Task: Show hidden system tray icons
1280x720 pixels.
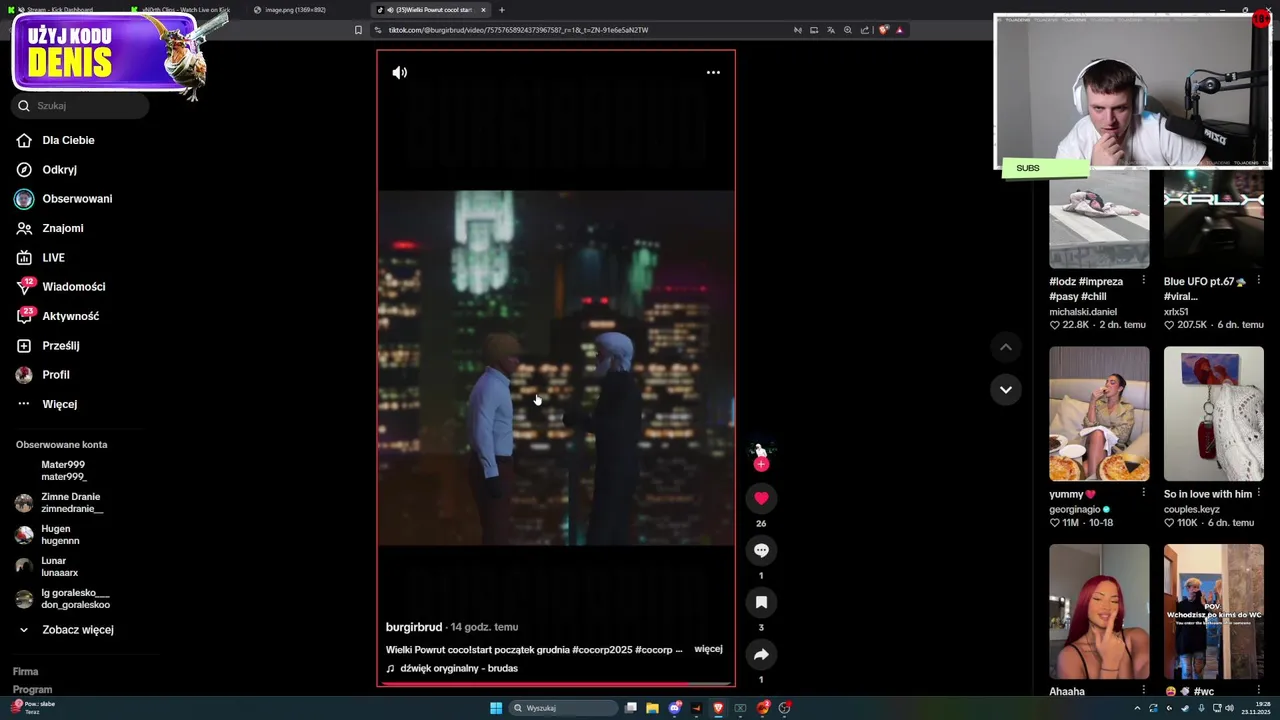Action: coord(1137,708)
